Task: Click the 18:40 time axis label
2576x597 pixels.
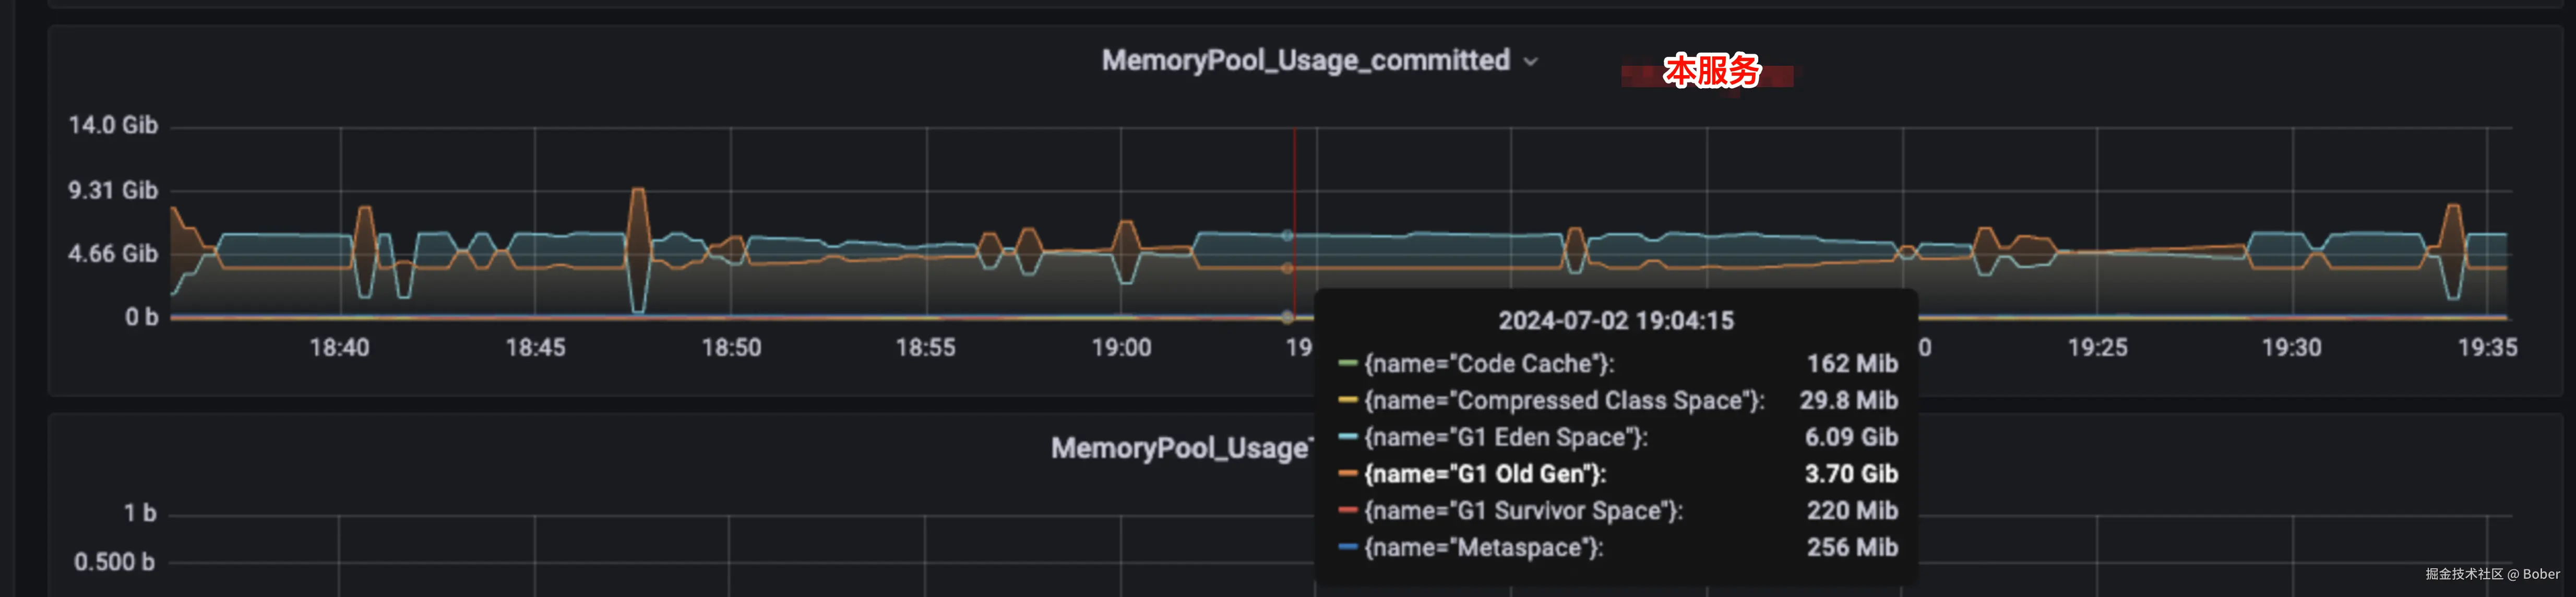Action: point(339,348)
